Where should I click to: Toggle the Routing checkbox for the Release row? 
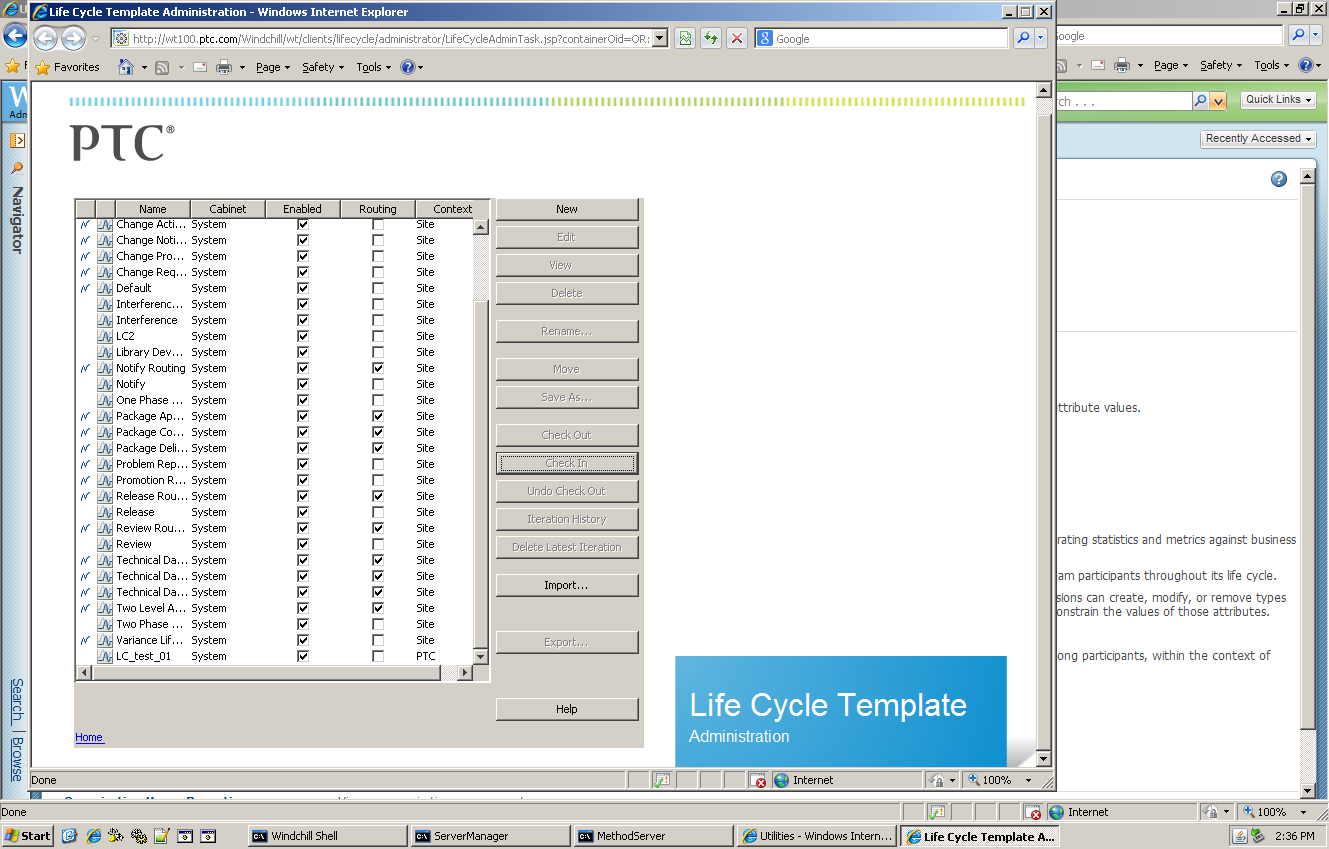(378, 512)
